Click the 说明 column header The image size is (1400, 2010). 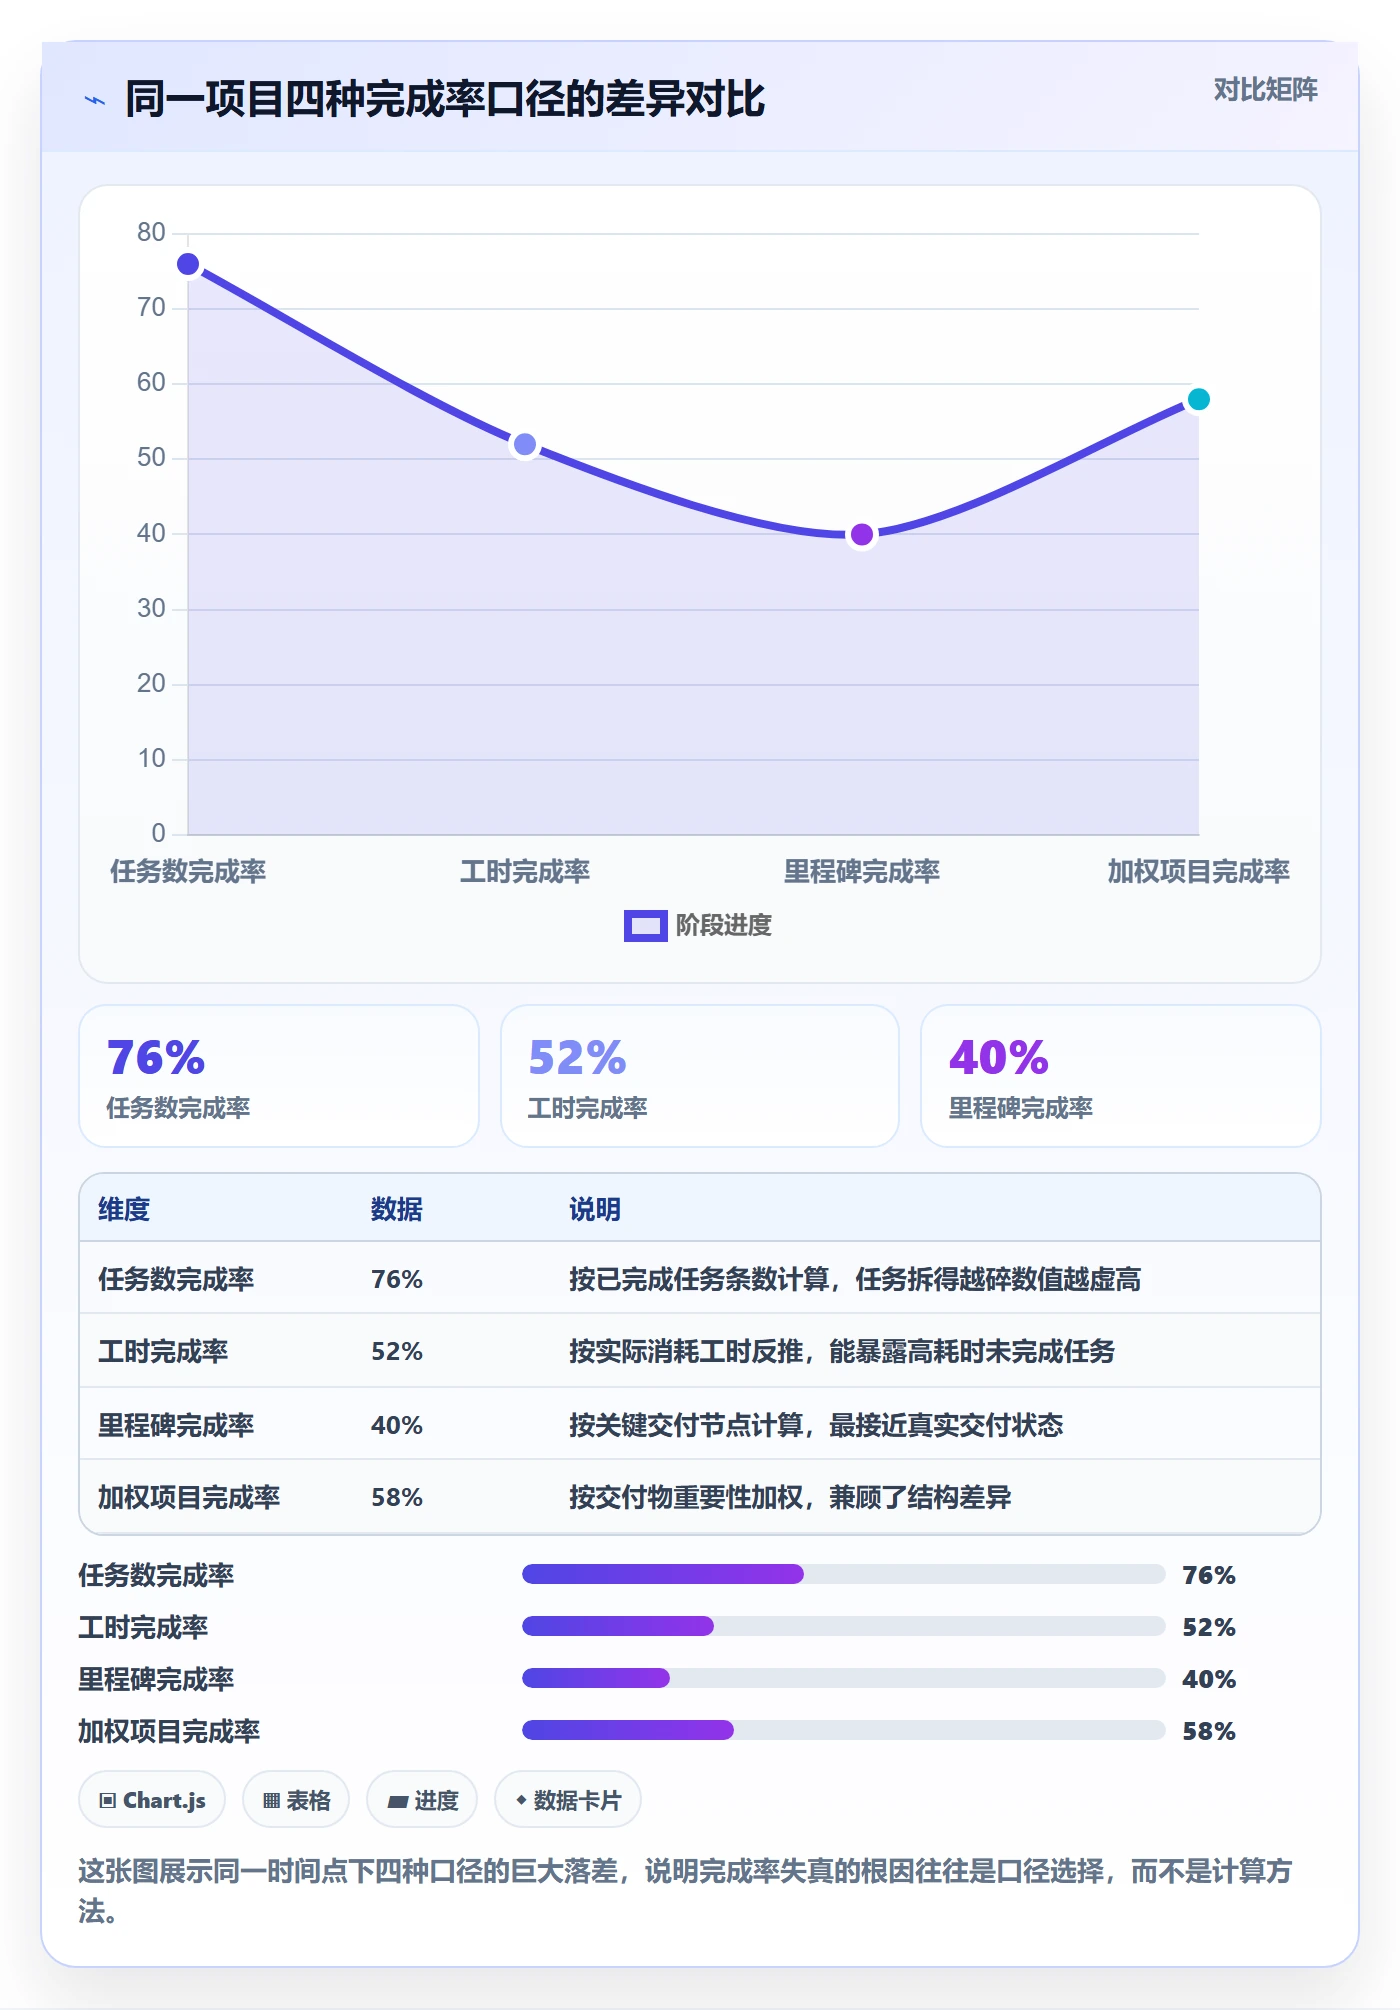point(595,1209)
